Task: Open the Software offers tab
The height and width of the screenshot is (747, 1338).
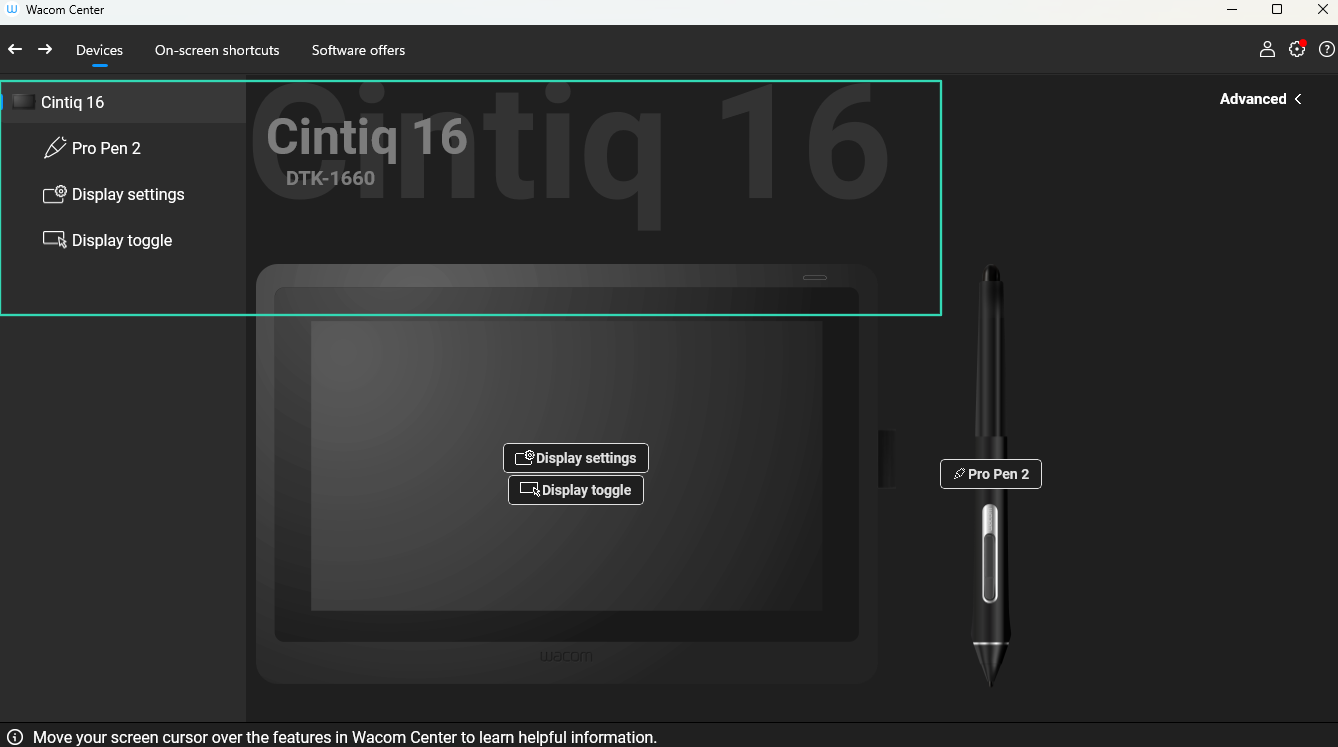Action: 358,50
